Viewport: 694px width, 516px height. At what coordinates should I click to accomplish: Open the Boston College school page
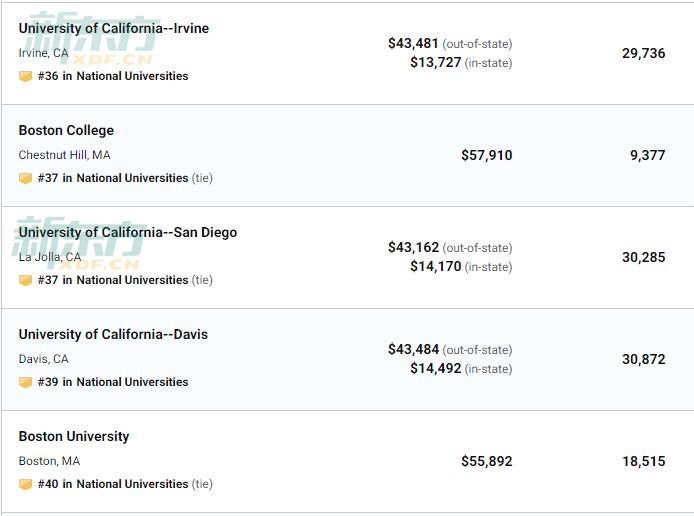[x=66, y=131]
